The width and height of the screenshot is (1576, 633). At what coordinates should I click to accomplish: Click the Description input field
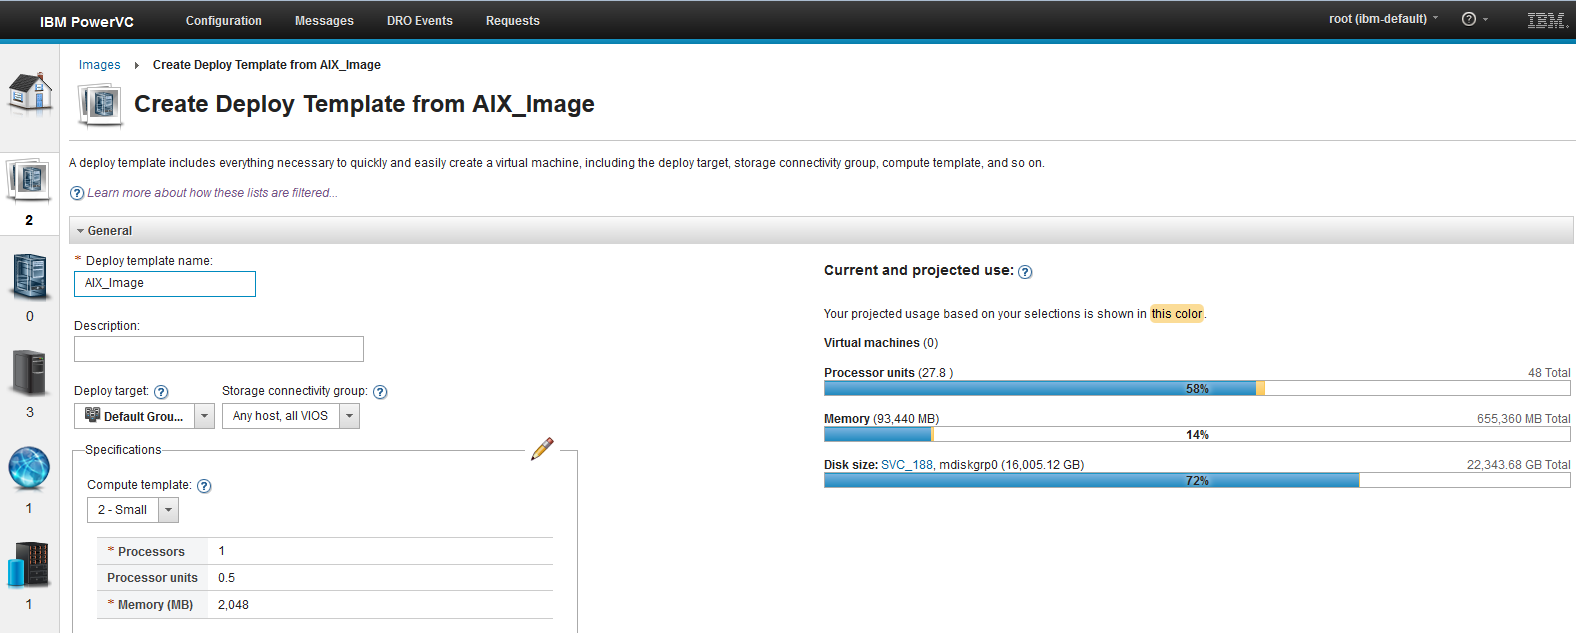click(x=219, y=349)
